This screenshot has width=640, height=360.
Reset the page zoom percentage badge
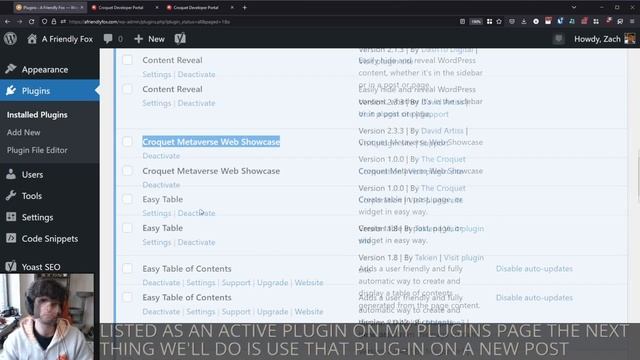(476, 22)
